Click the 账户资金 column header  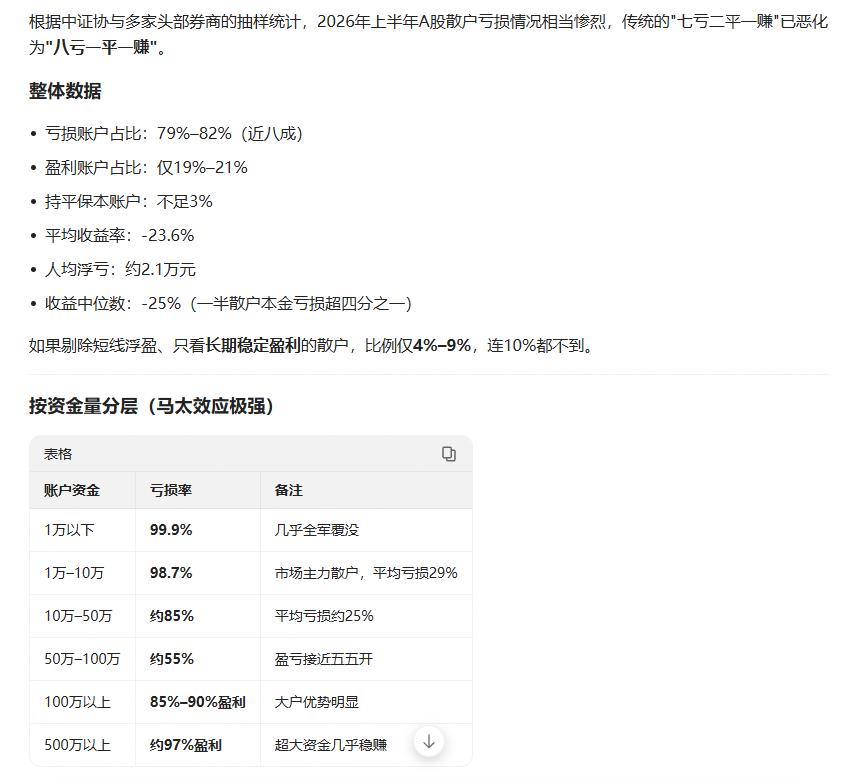coord(72,490)
